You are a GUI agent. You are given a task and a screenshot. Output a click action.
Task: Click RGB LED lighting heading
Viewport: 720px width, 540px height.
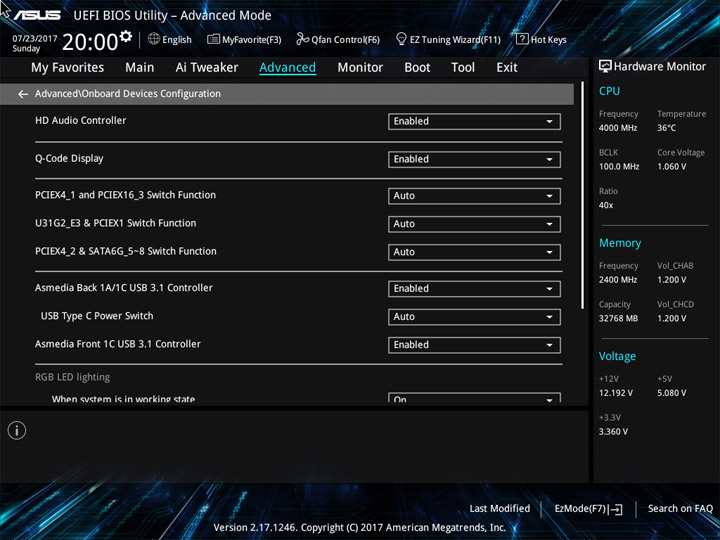[72, 377]
